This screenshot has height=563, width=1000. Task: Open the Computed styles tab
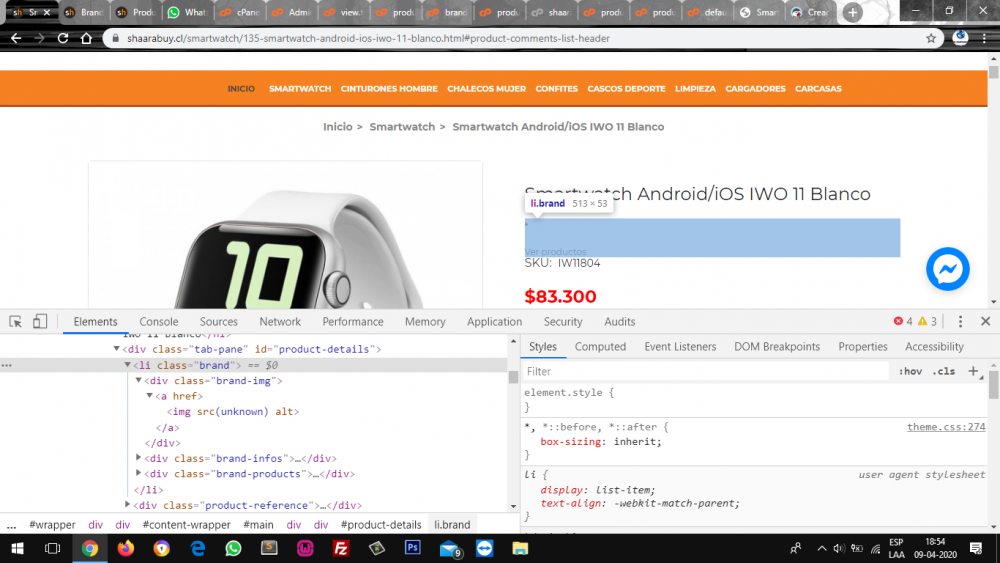click(600, 347)
